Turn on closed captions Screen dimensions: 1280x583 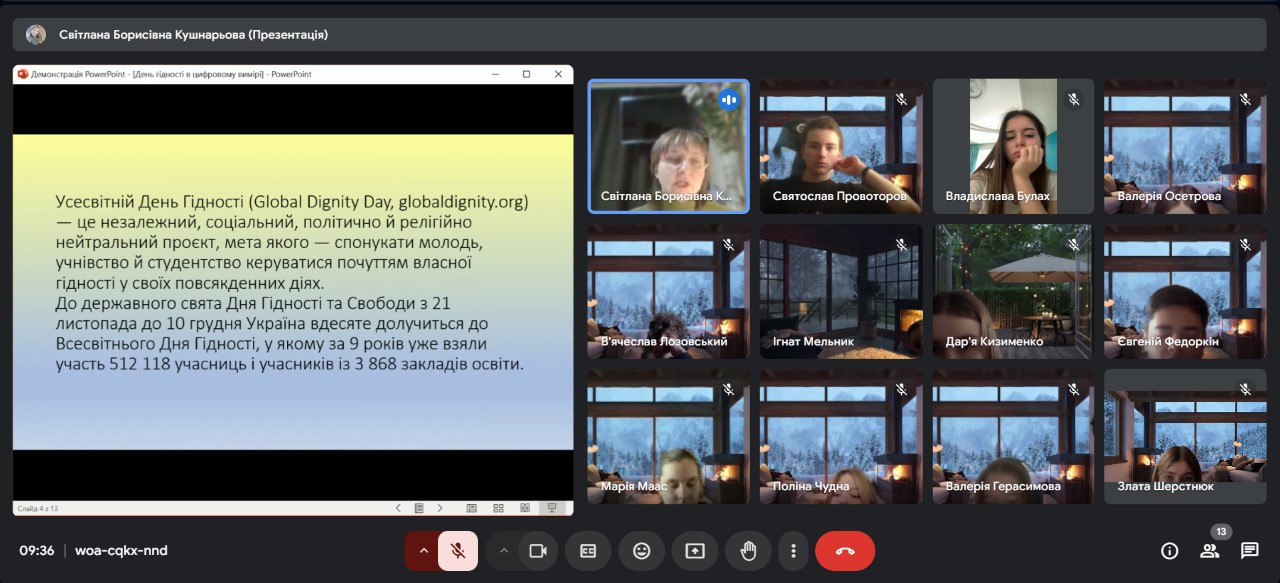pos(588,551)
